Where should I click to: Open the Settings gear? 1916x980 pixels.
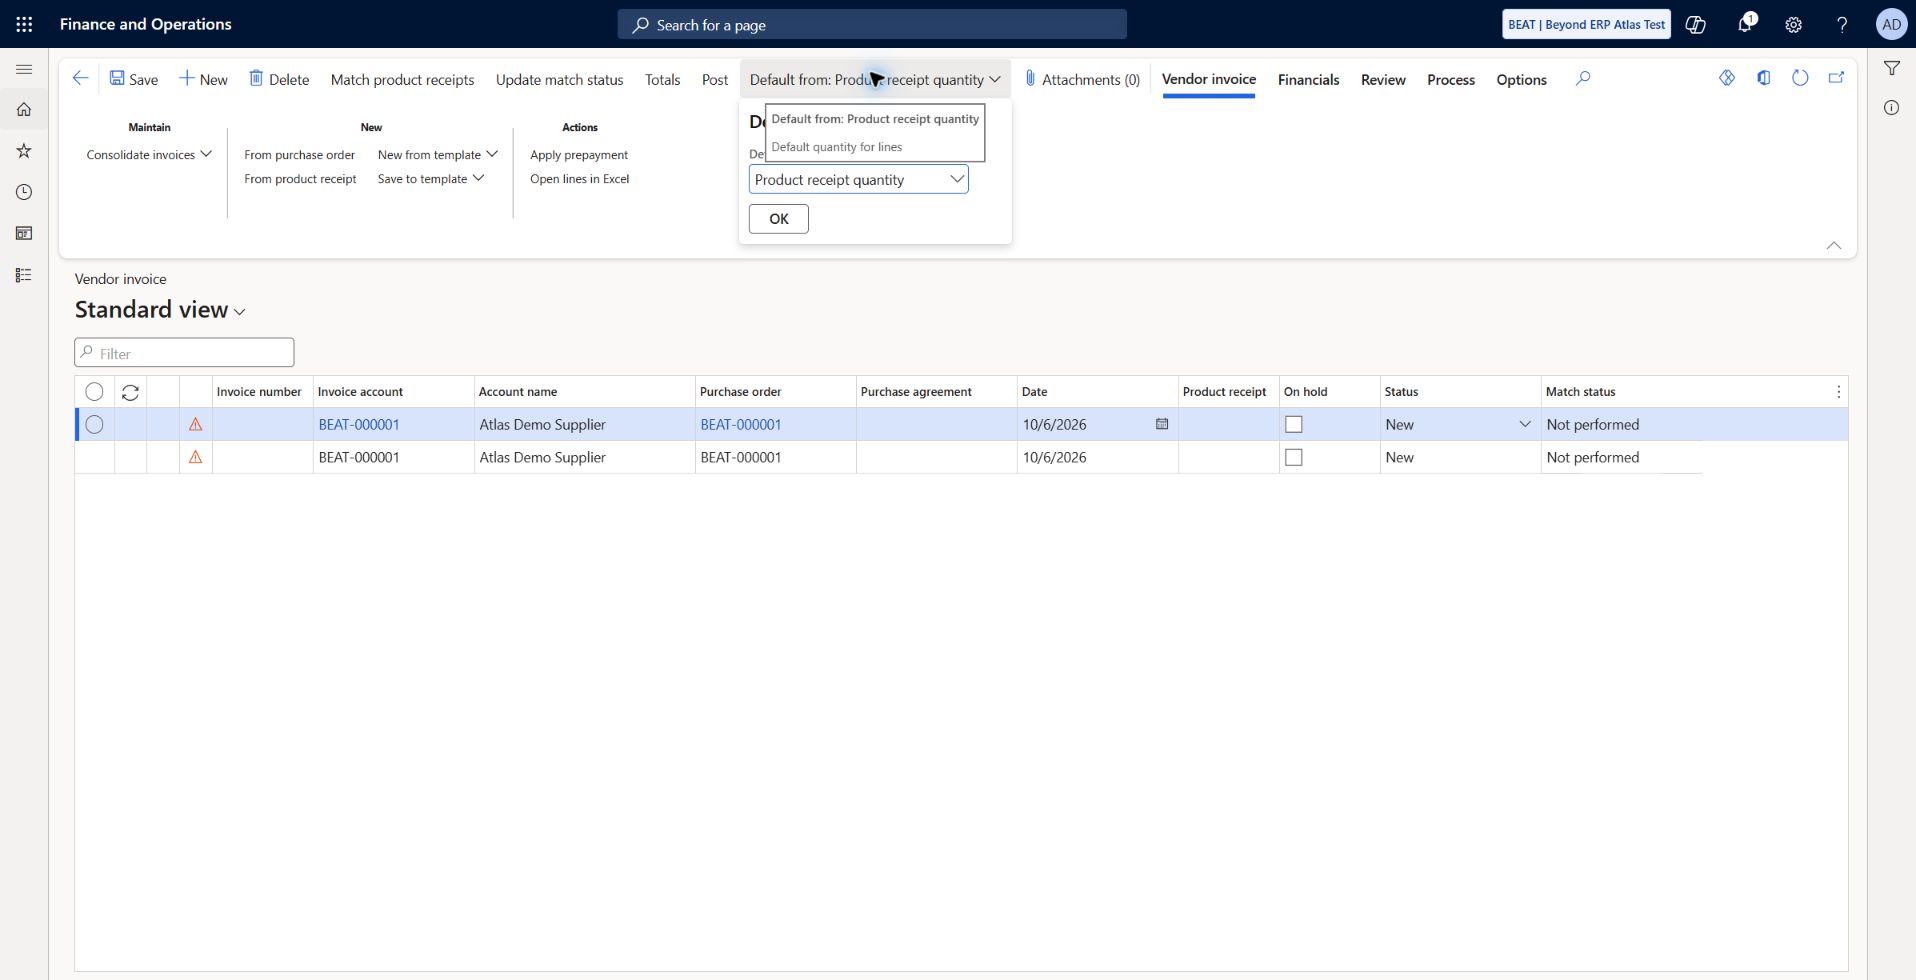click(1794, 24)
